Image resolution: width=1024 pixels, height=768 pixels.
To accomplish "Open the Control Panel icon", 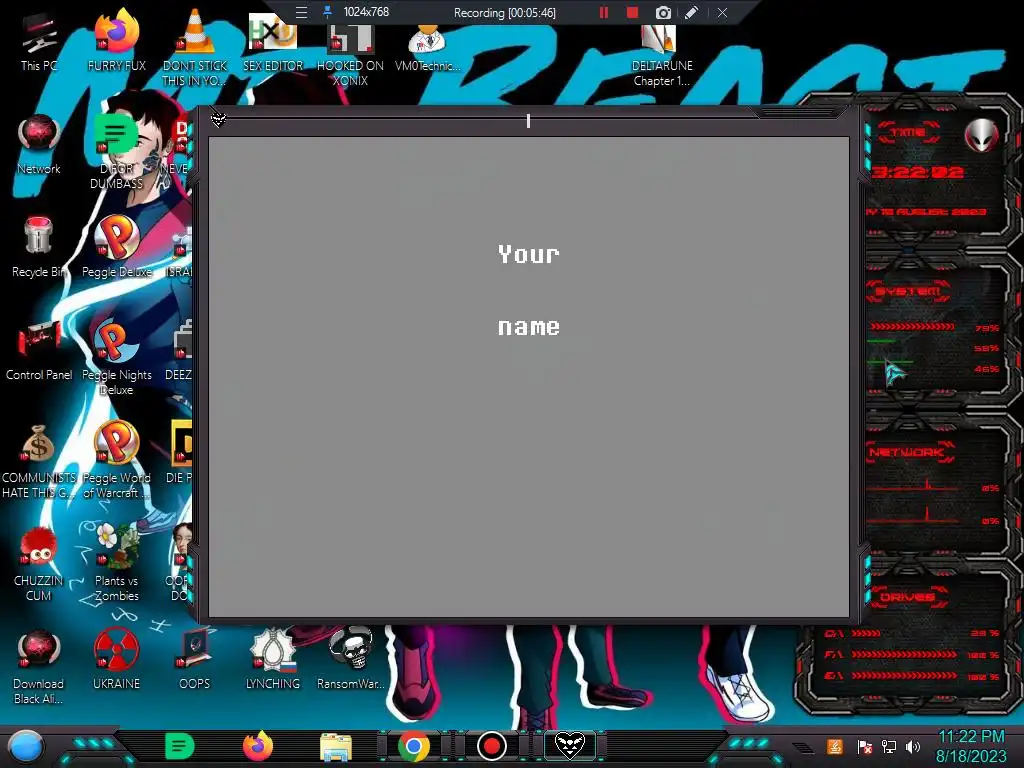I will coord(39,350).
